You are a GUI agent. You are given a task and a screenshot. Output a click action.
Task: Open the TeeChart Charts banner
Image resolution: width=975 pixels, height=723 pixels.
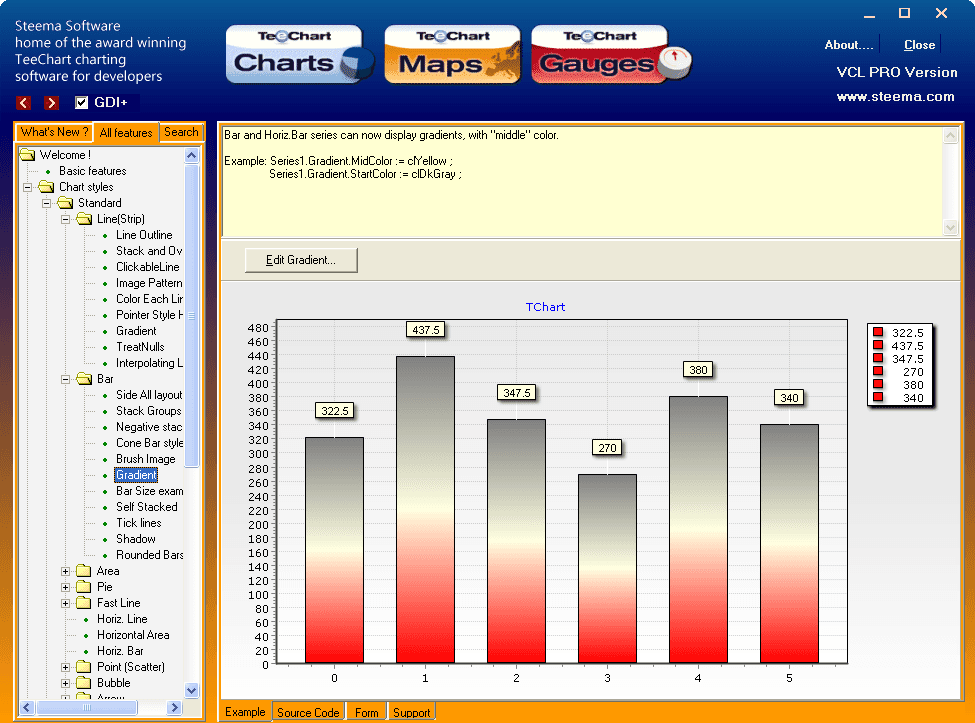[300, 54]
